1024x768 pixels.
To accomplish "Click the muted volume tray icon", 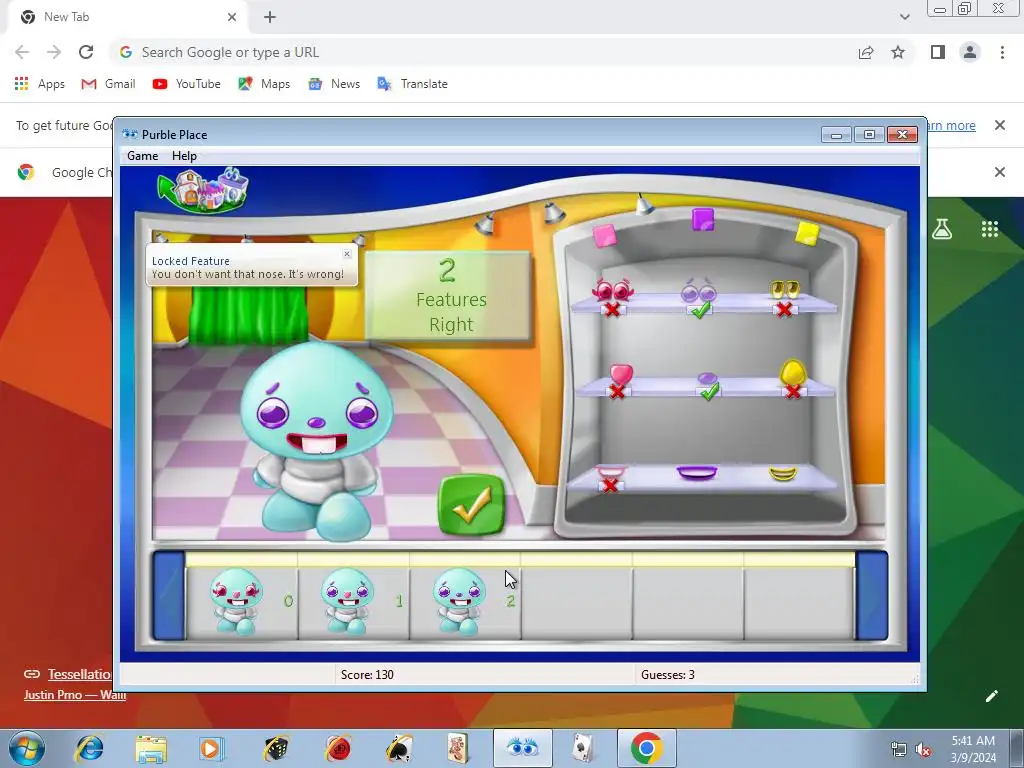I will click(x=923, y=750).
